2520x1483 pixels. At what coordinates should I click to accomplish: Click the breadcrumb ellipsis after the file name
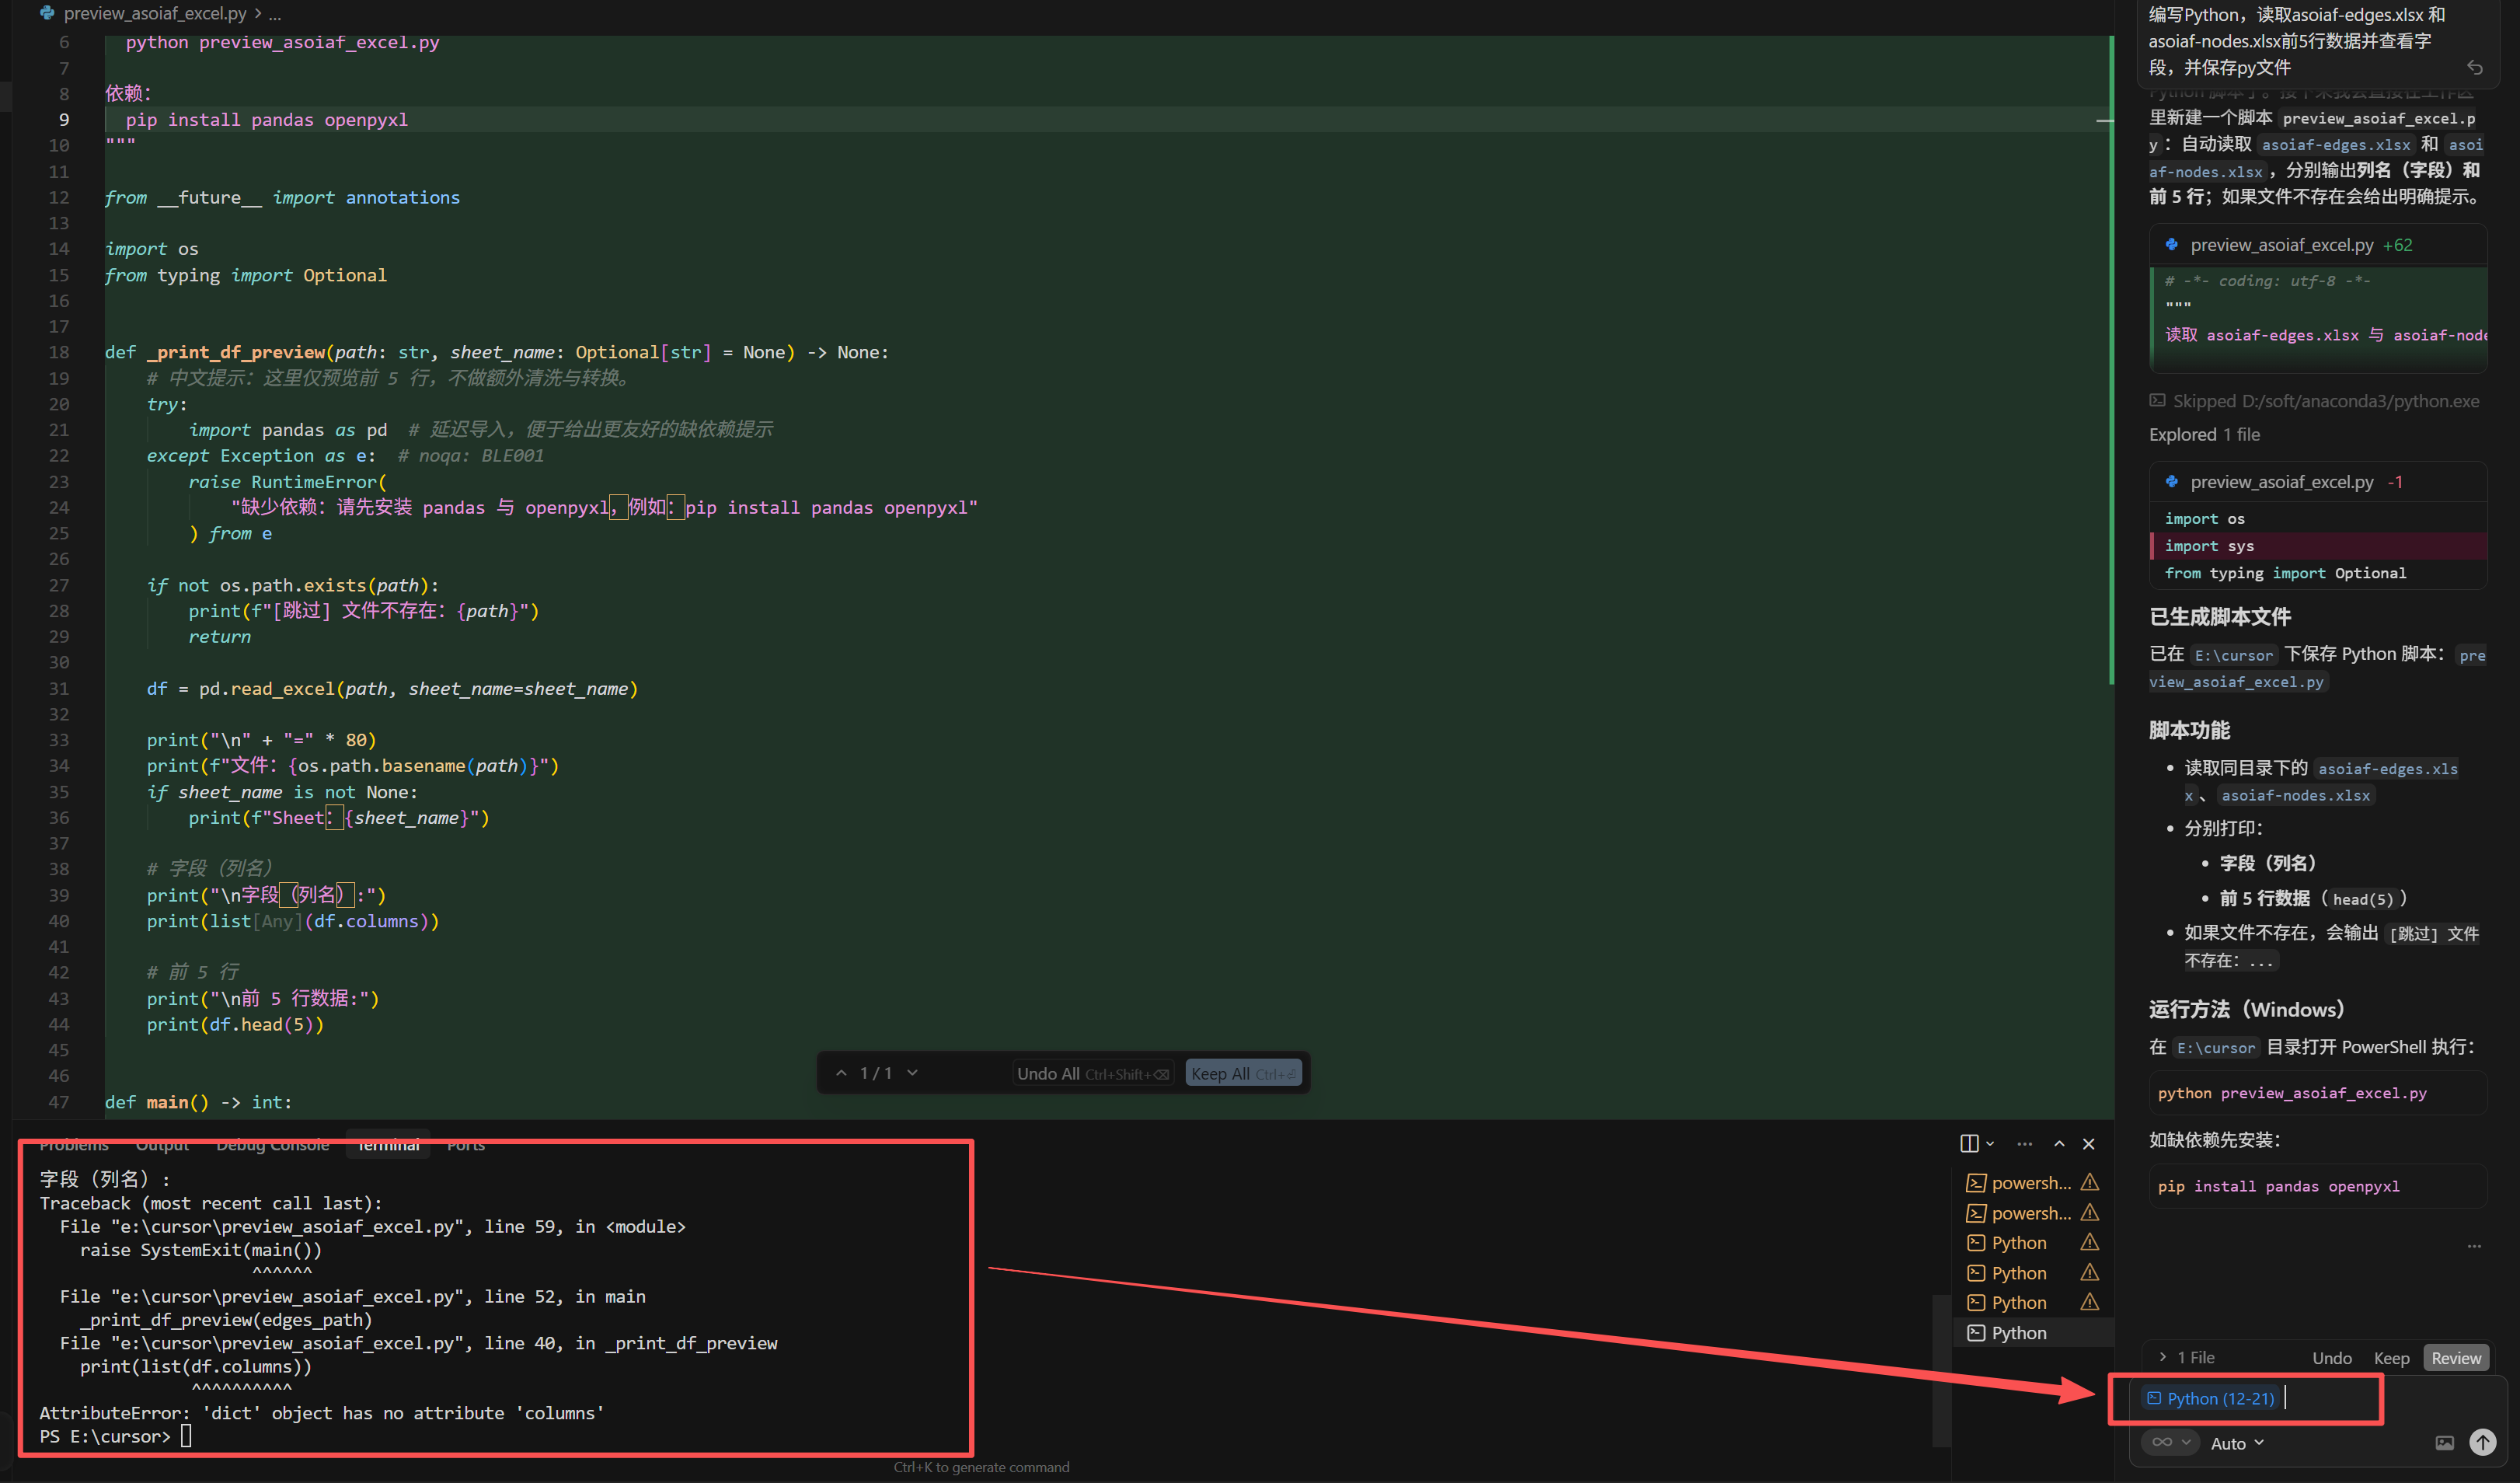(275, 14)
